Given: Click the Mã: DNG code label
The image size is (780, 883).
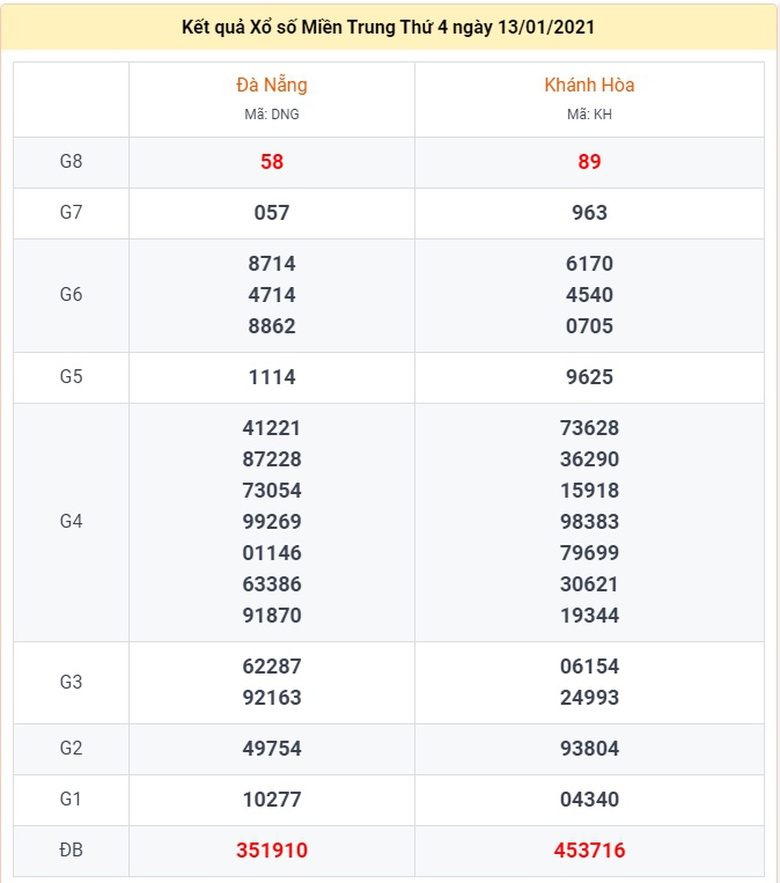Looking at the screenshot, I should click(271, 114).
